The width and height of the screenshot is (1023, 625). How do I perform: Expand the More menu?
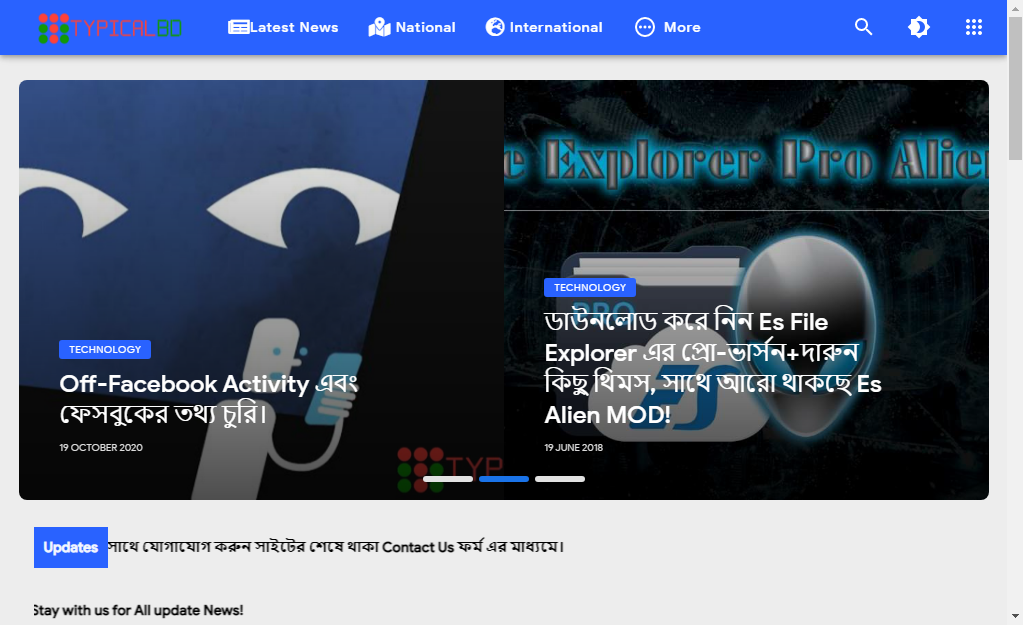tap(667, 27)
